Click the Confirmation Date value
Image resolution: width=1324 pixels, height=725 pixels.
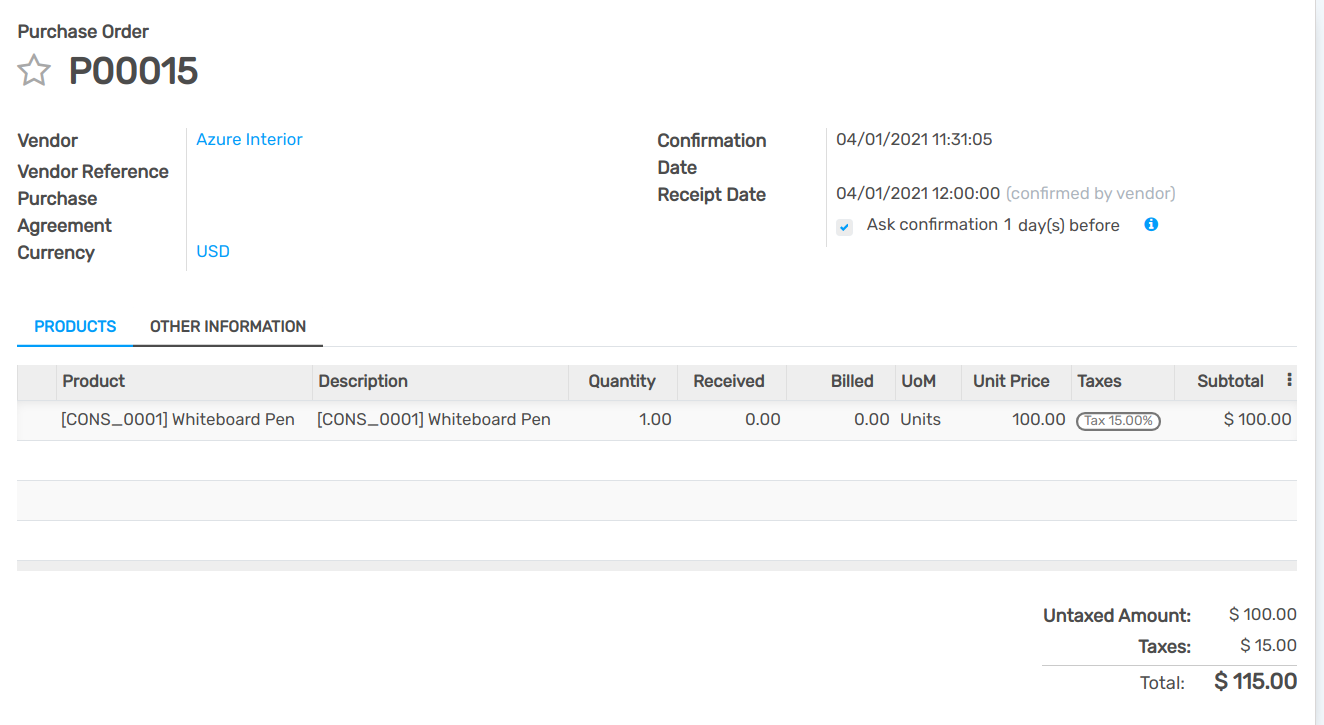pyautogui.click(x=914, y=140)
